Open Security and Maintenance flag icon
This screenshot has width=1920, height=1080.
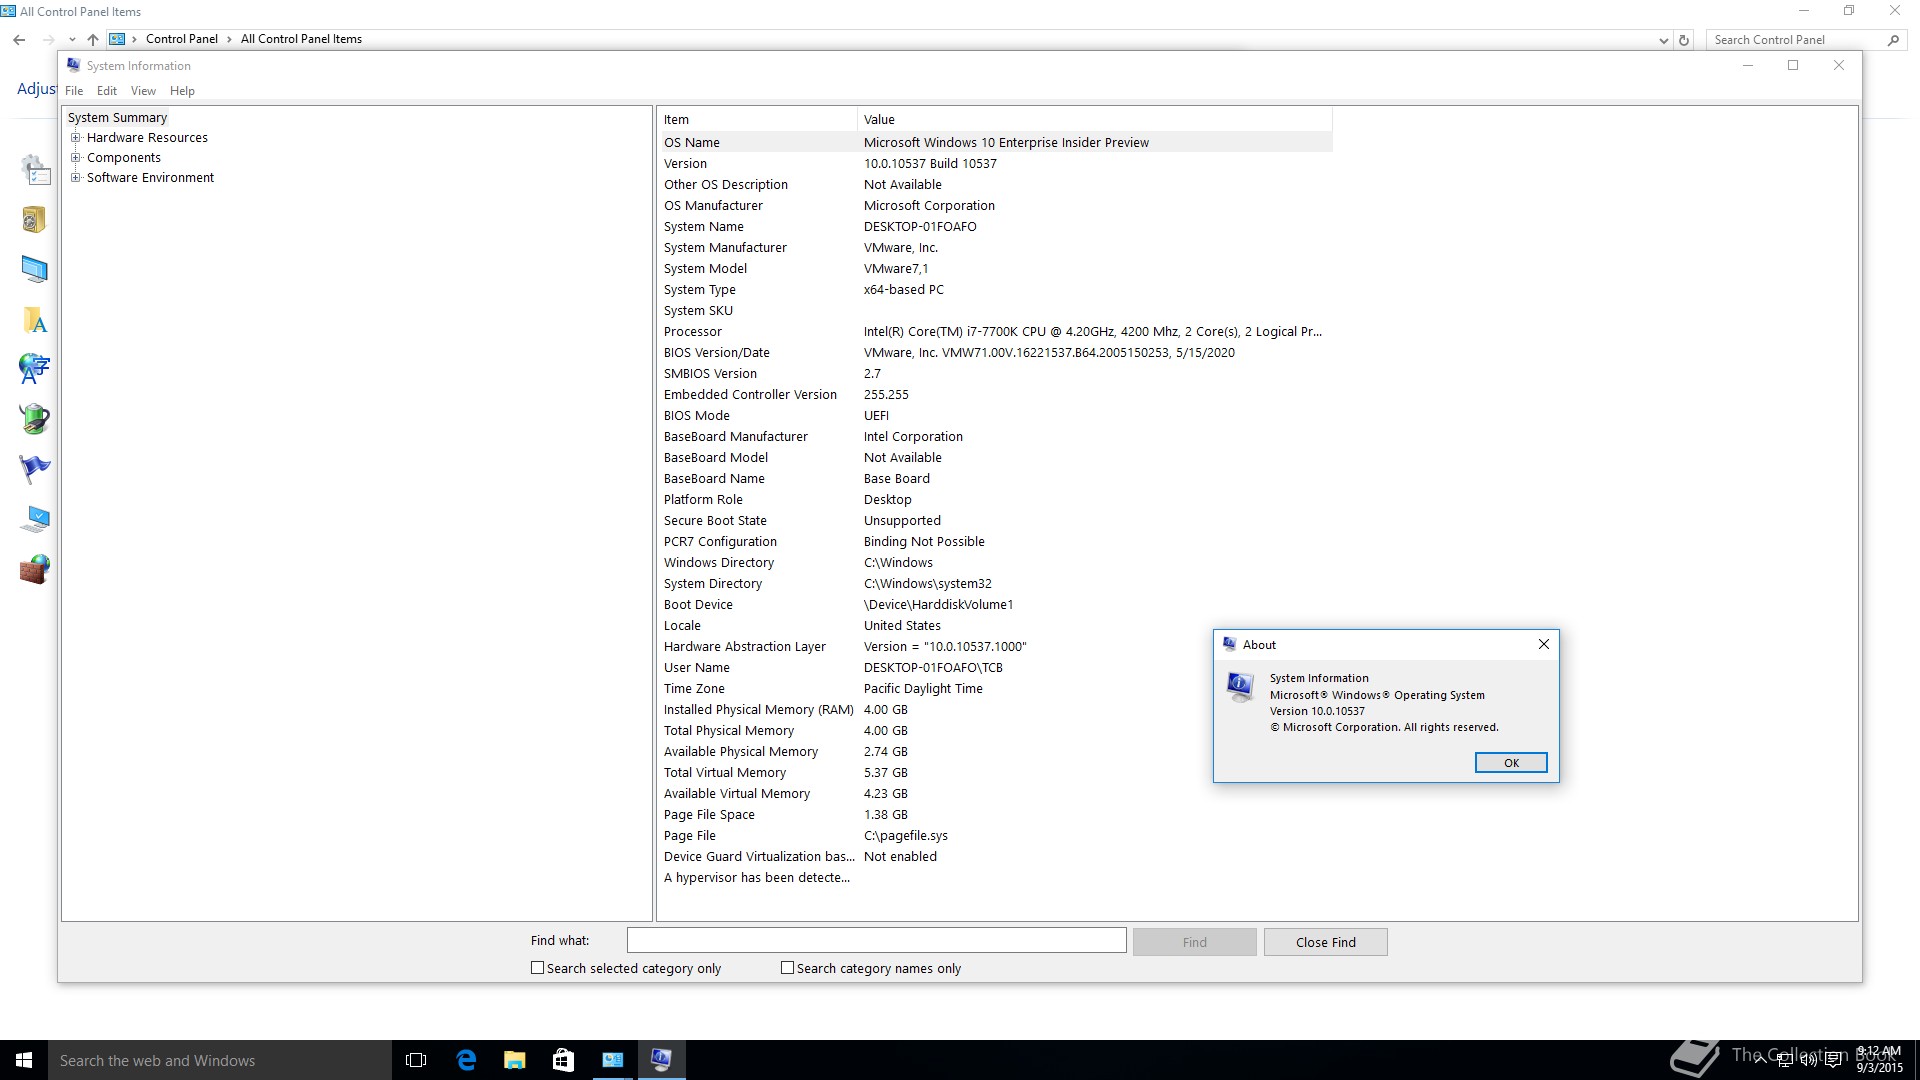point(35,468)
